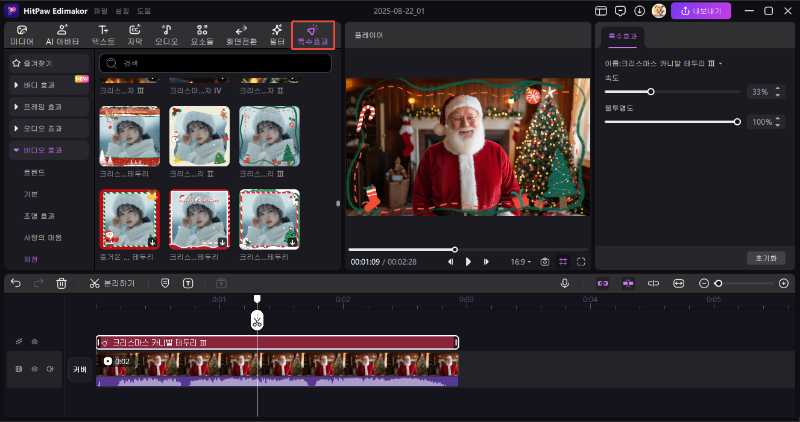Enter fullscreen preview mode
Viewport: 800px width, 422px height.
coord(581,262)
